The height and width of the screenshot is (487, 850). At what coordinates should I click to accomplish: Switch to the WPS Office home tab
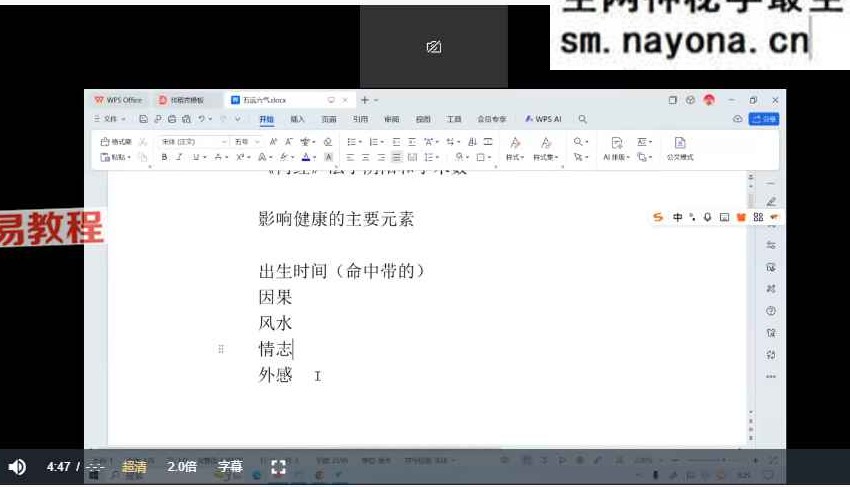point(119,100)
